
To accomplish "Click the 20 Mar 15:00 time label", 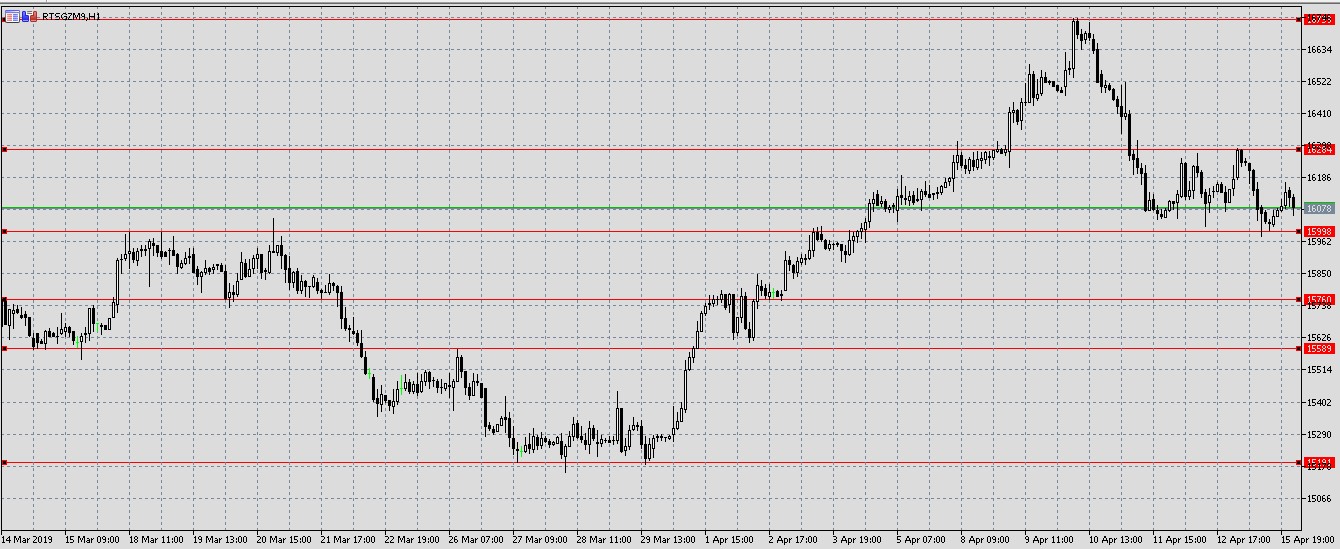I will point(285,540).
